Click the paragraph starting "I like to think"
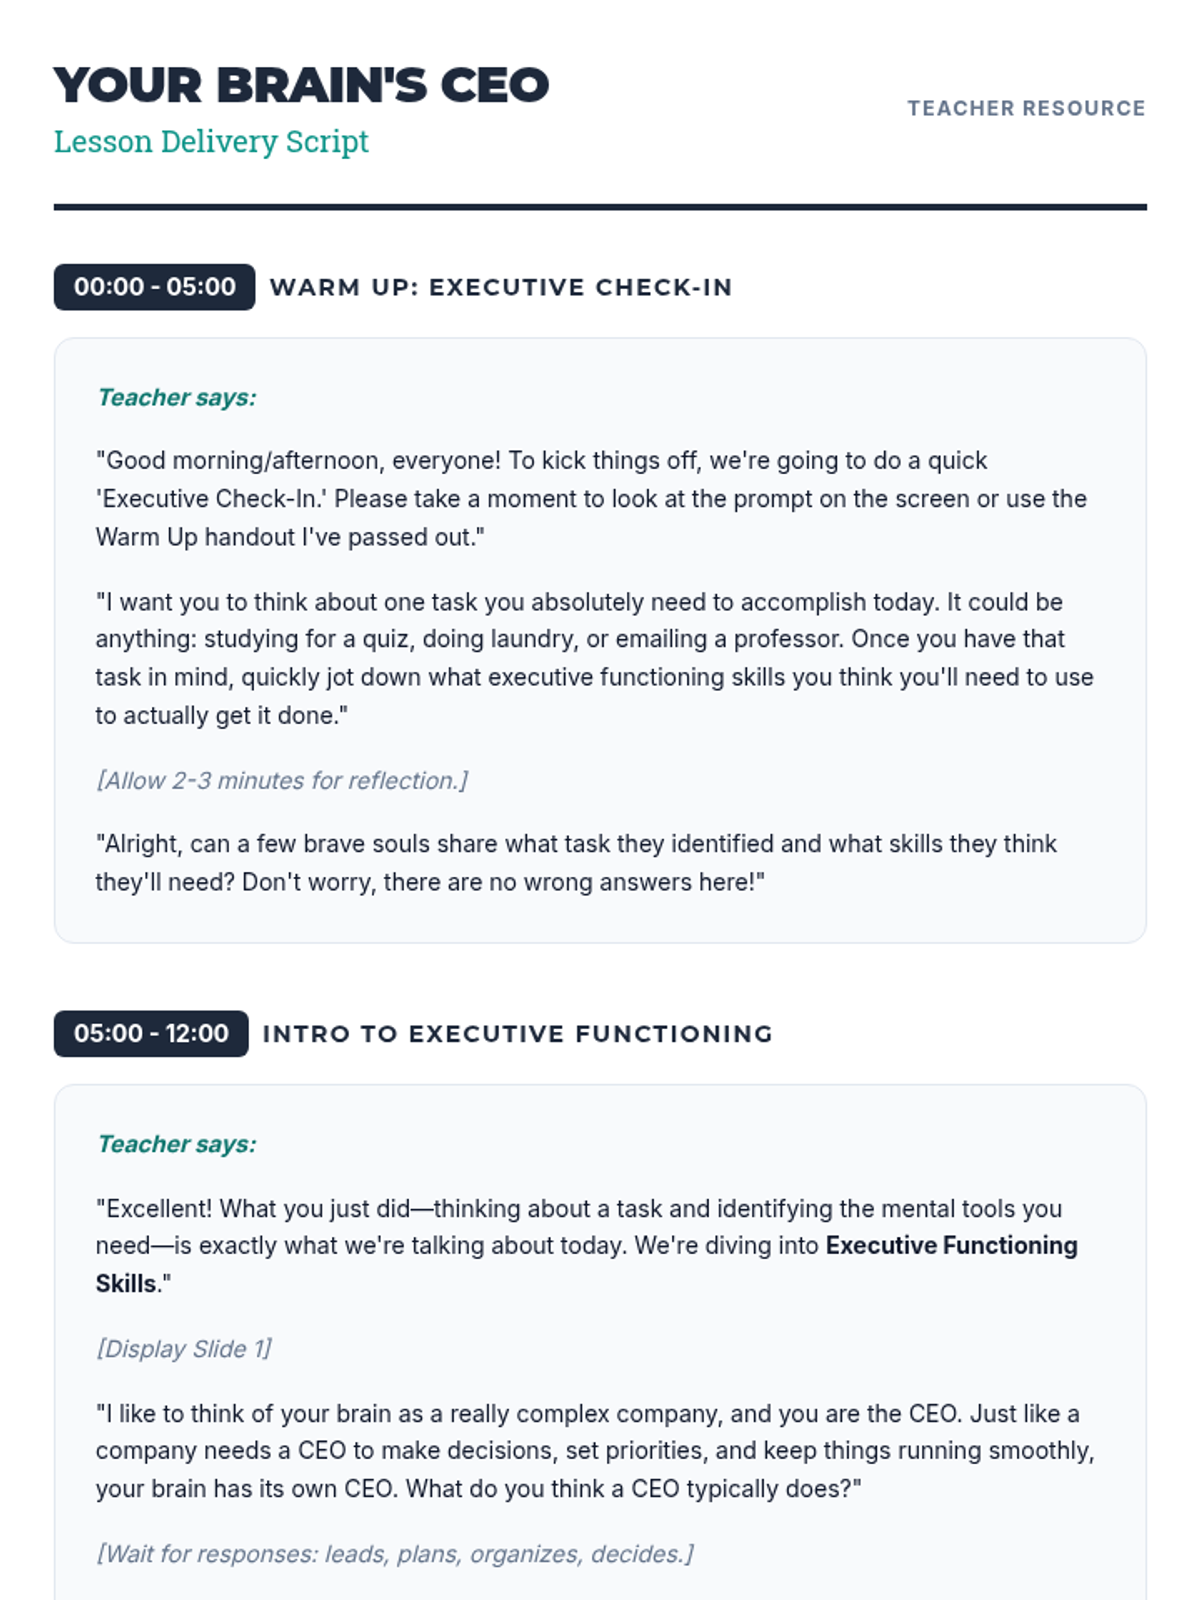1200x1600 pixels. [594, 1451]
